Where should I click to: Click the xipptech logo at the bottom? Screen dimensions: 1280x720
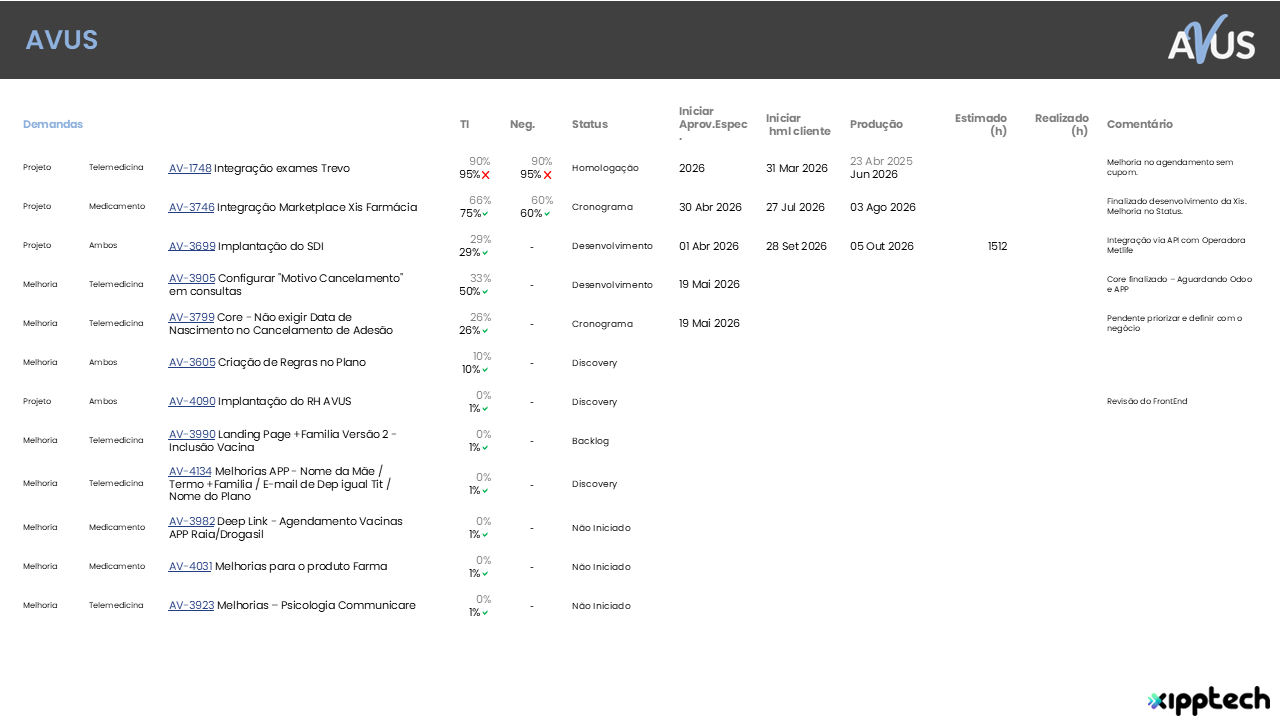[1209, 700]
